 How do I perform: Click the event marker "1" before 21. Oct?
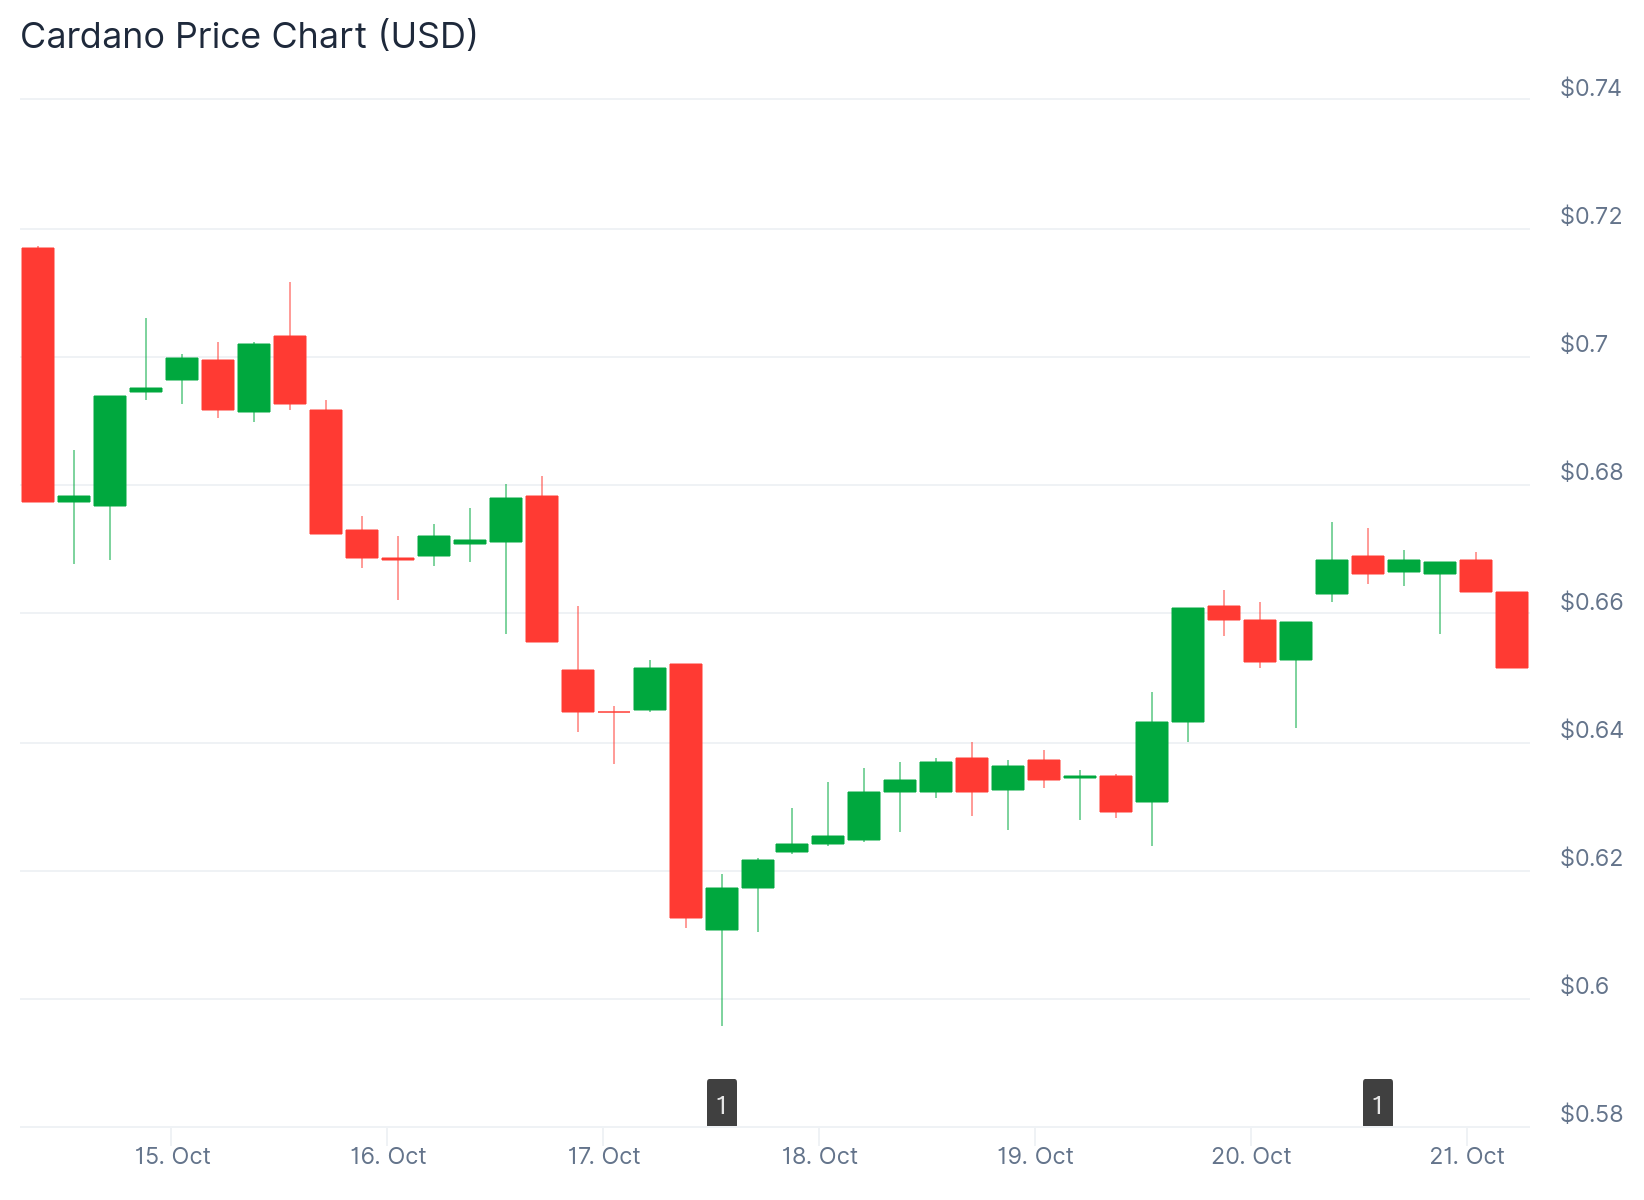1378,1104
